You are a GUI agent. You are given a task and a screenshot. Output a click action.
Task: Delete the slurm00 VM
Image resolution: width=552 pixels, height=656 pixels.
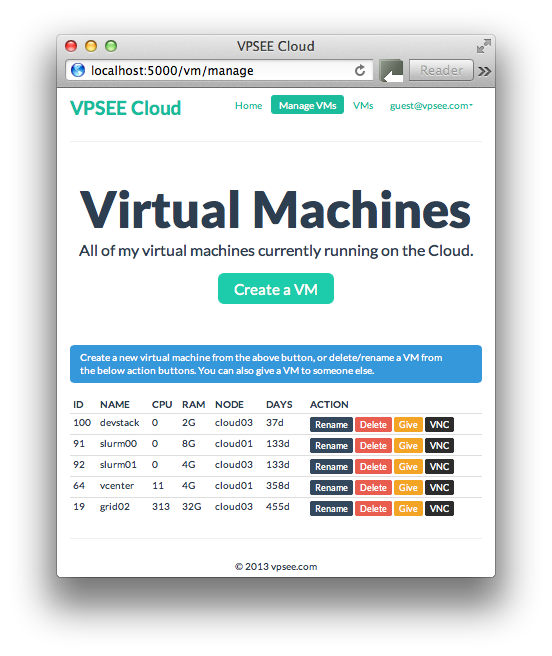point(373,446)
